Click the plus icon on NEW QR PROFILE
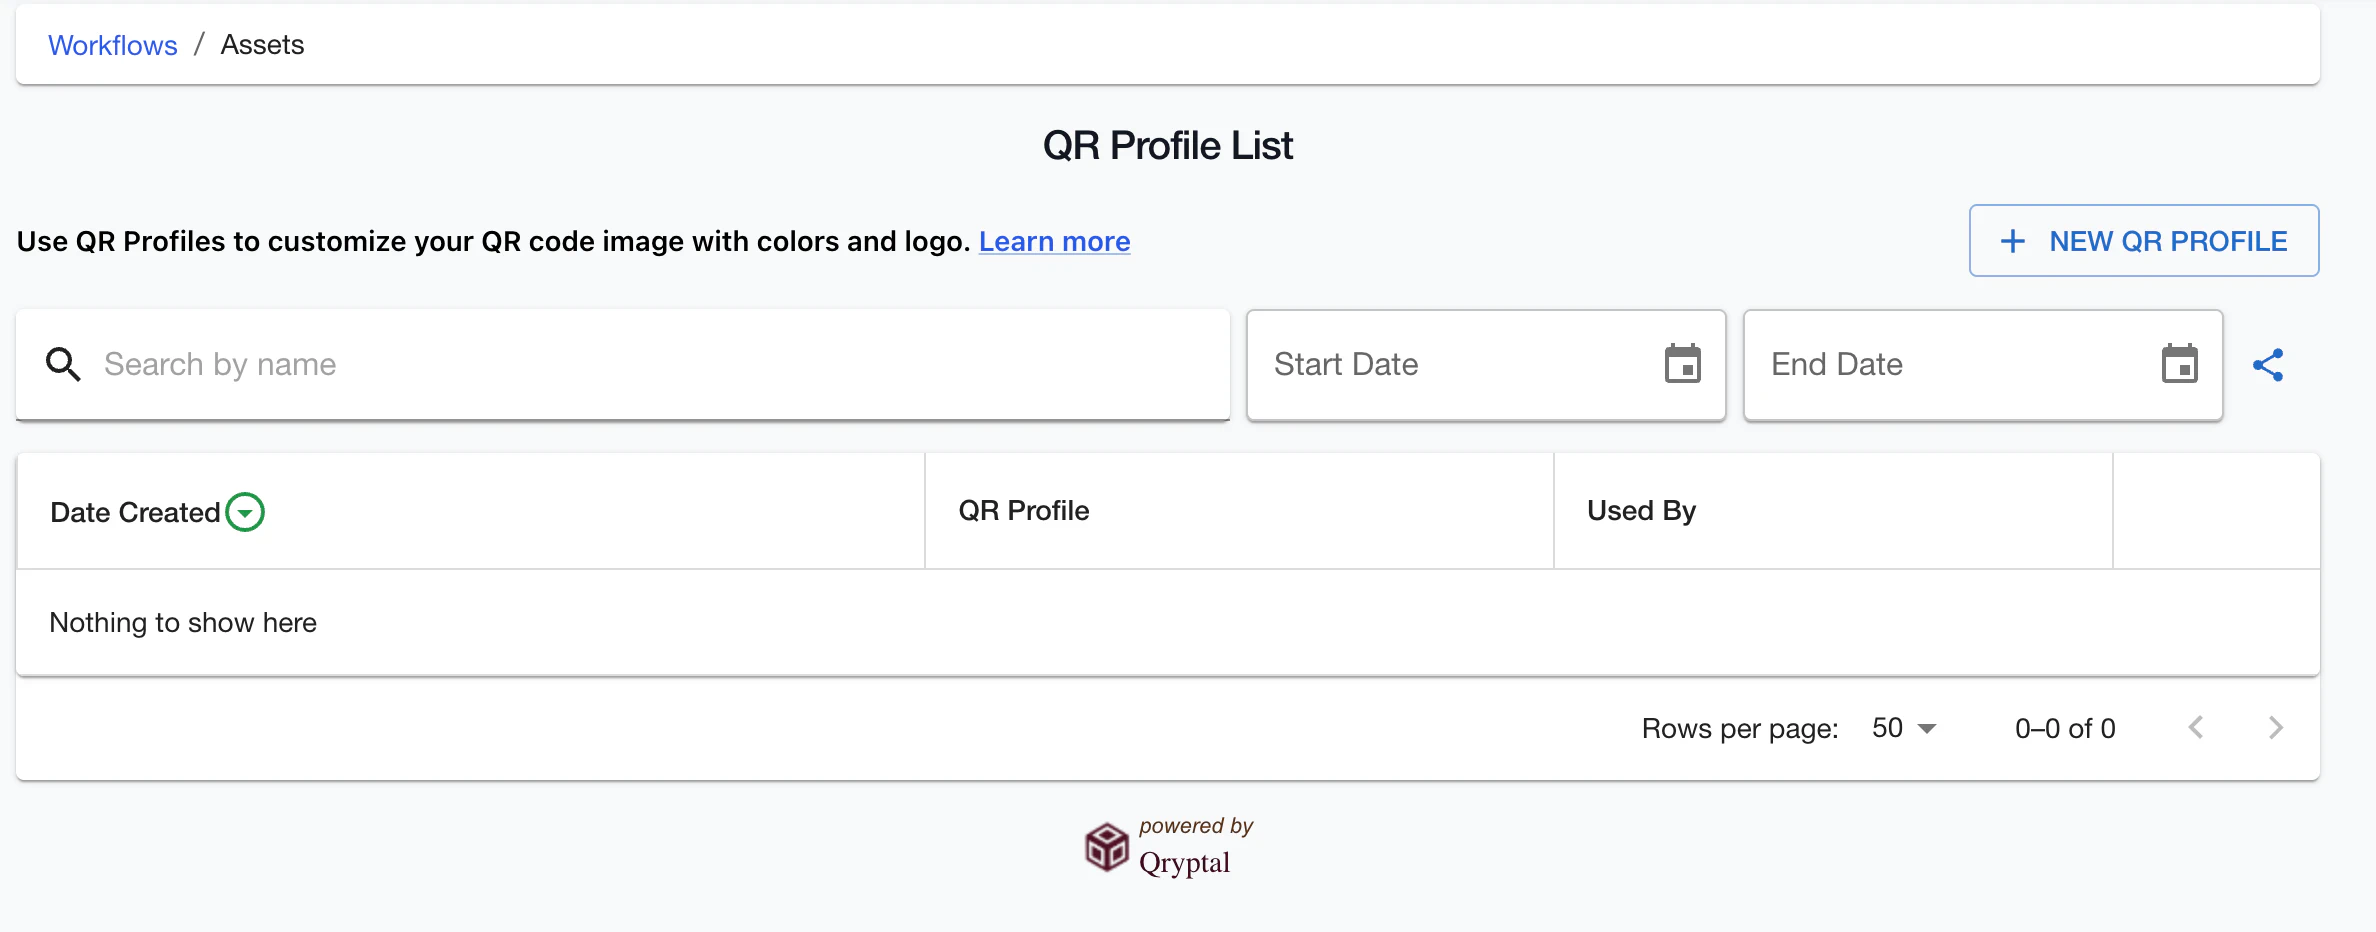The image size is (2376, 932). pos(2012,241)
